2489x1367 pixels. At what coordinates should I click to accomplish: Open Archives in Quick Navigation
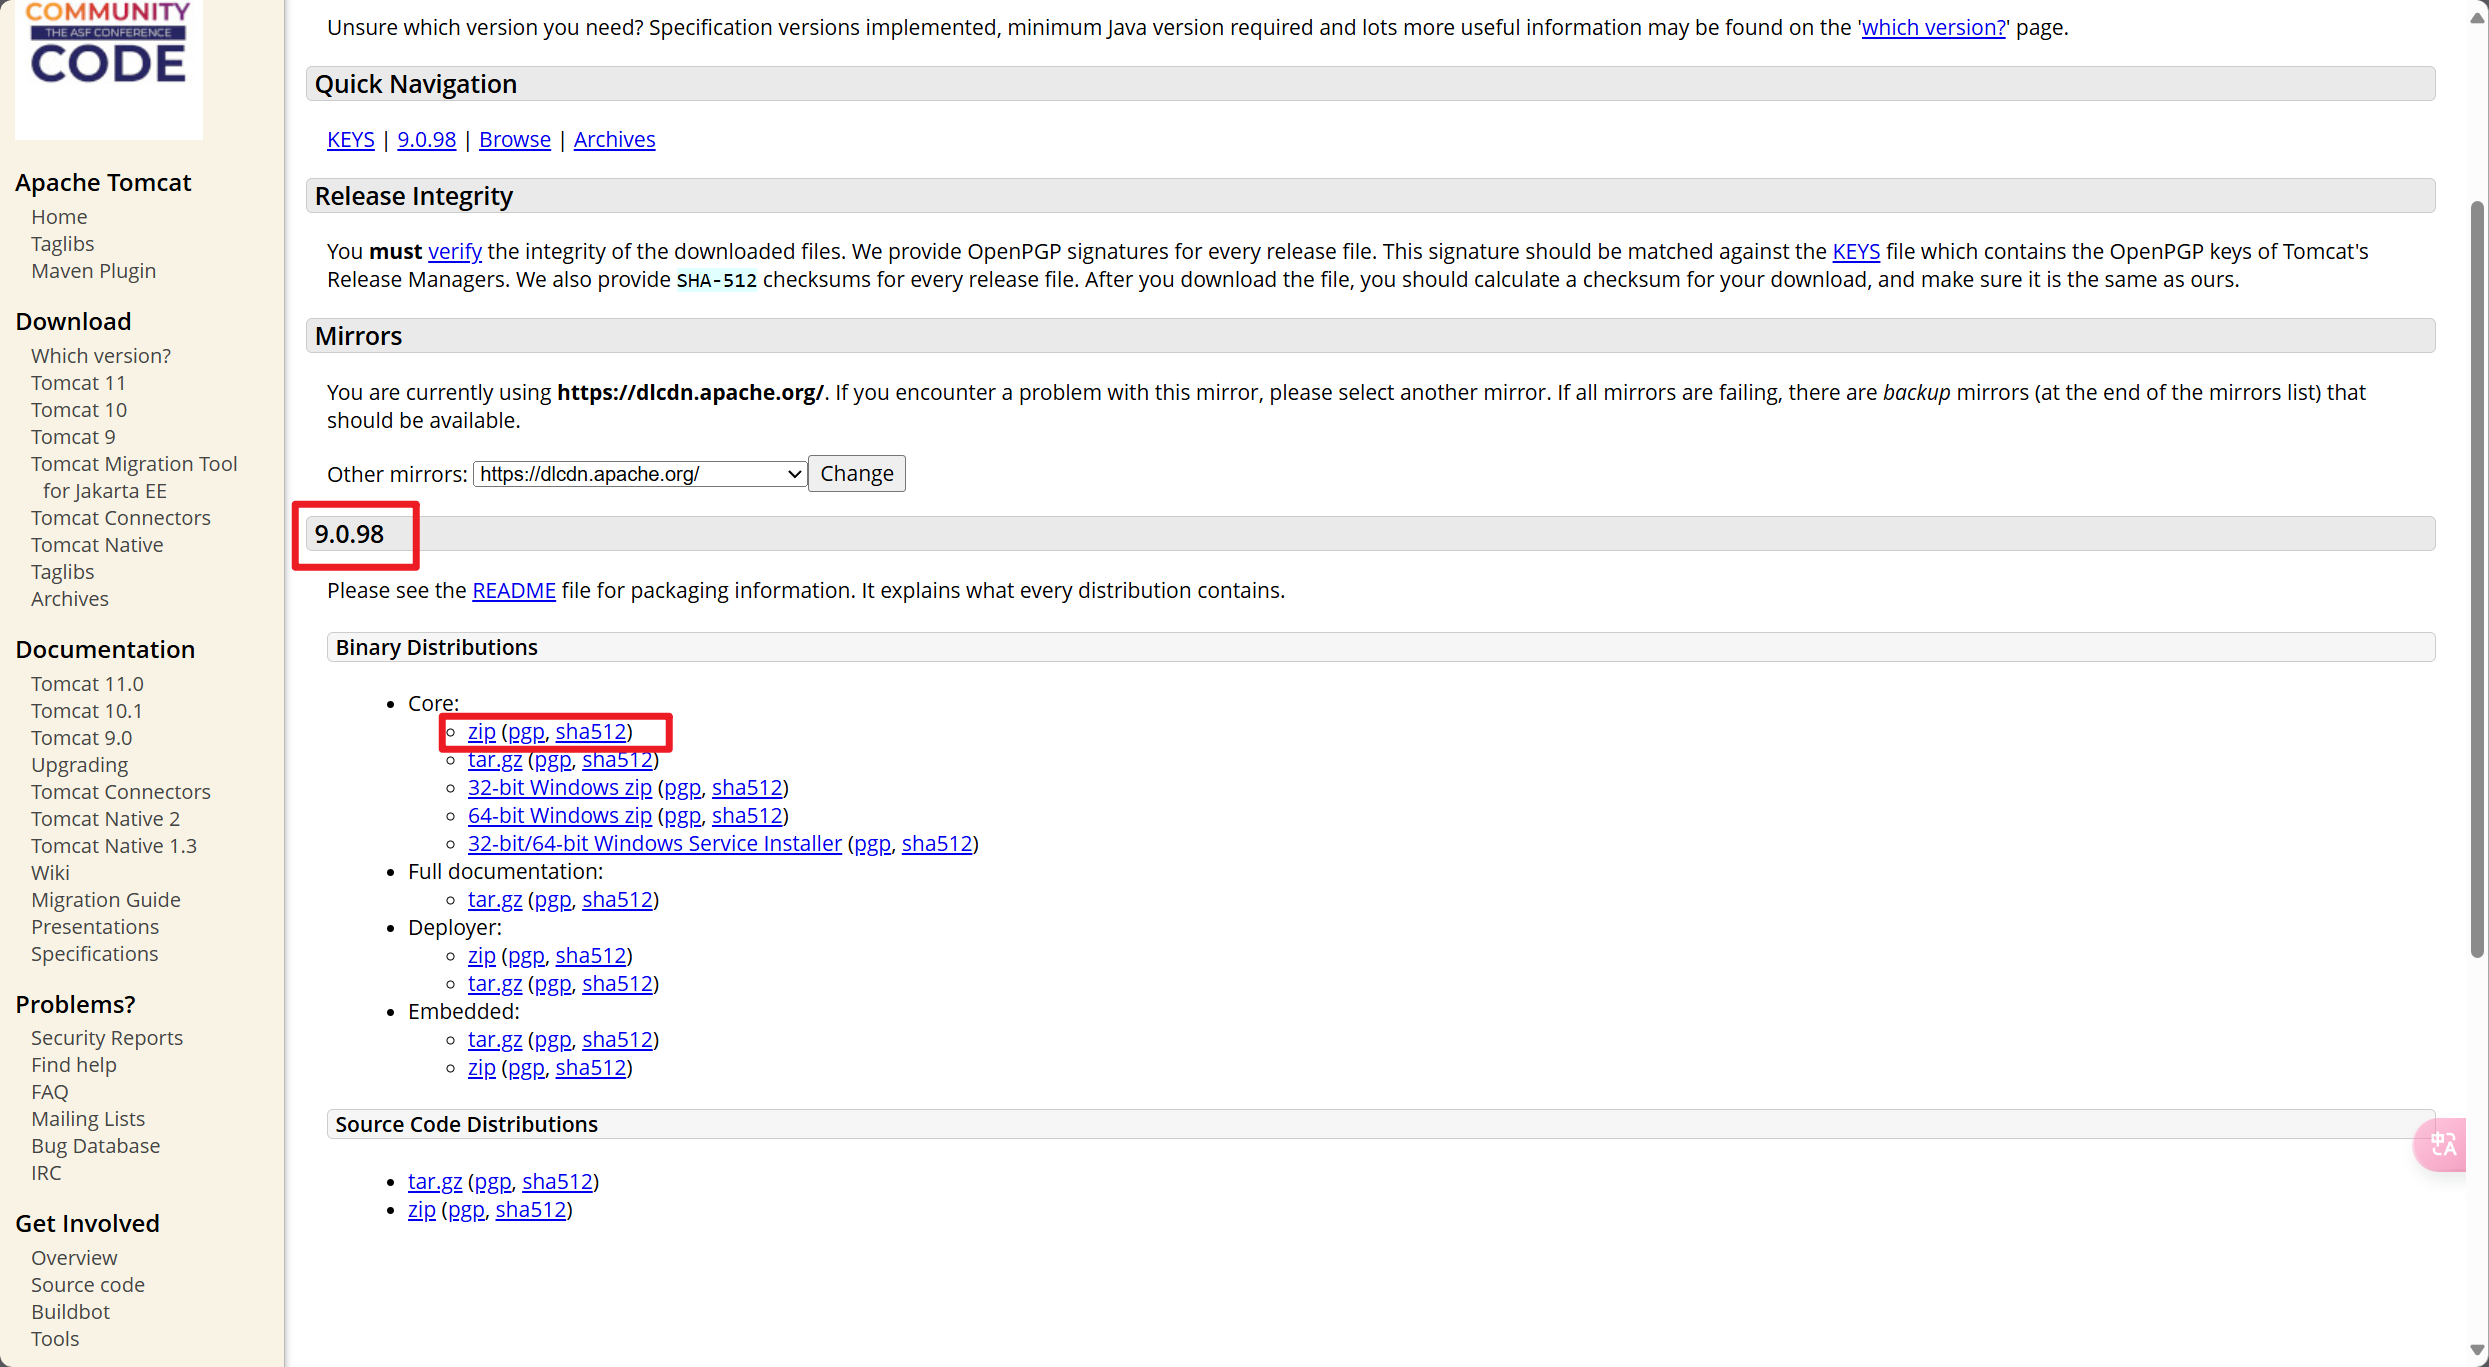(x=614, y=140)
